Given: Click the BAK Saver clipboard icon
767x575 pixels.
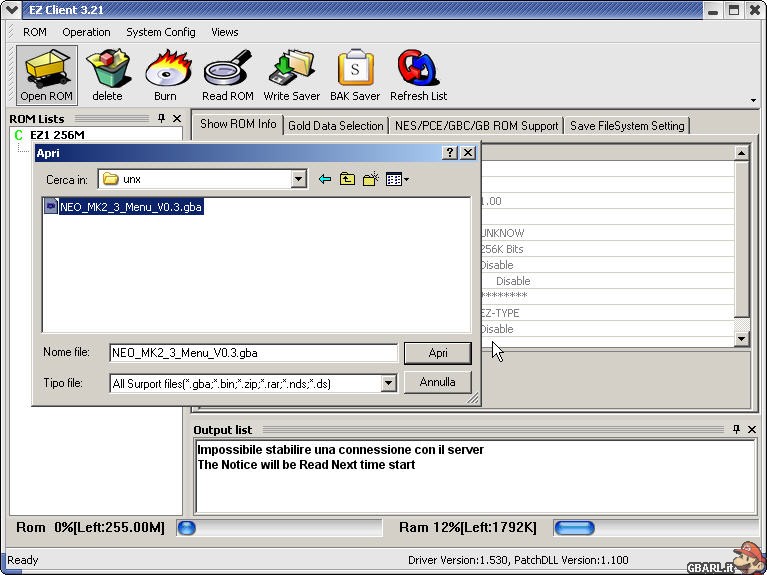Looking at the screenshot, I should pos(355,75).
